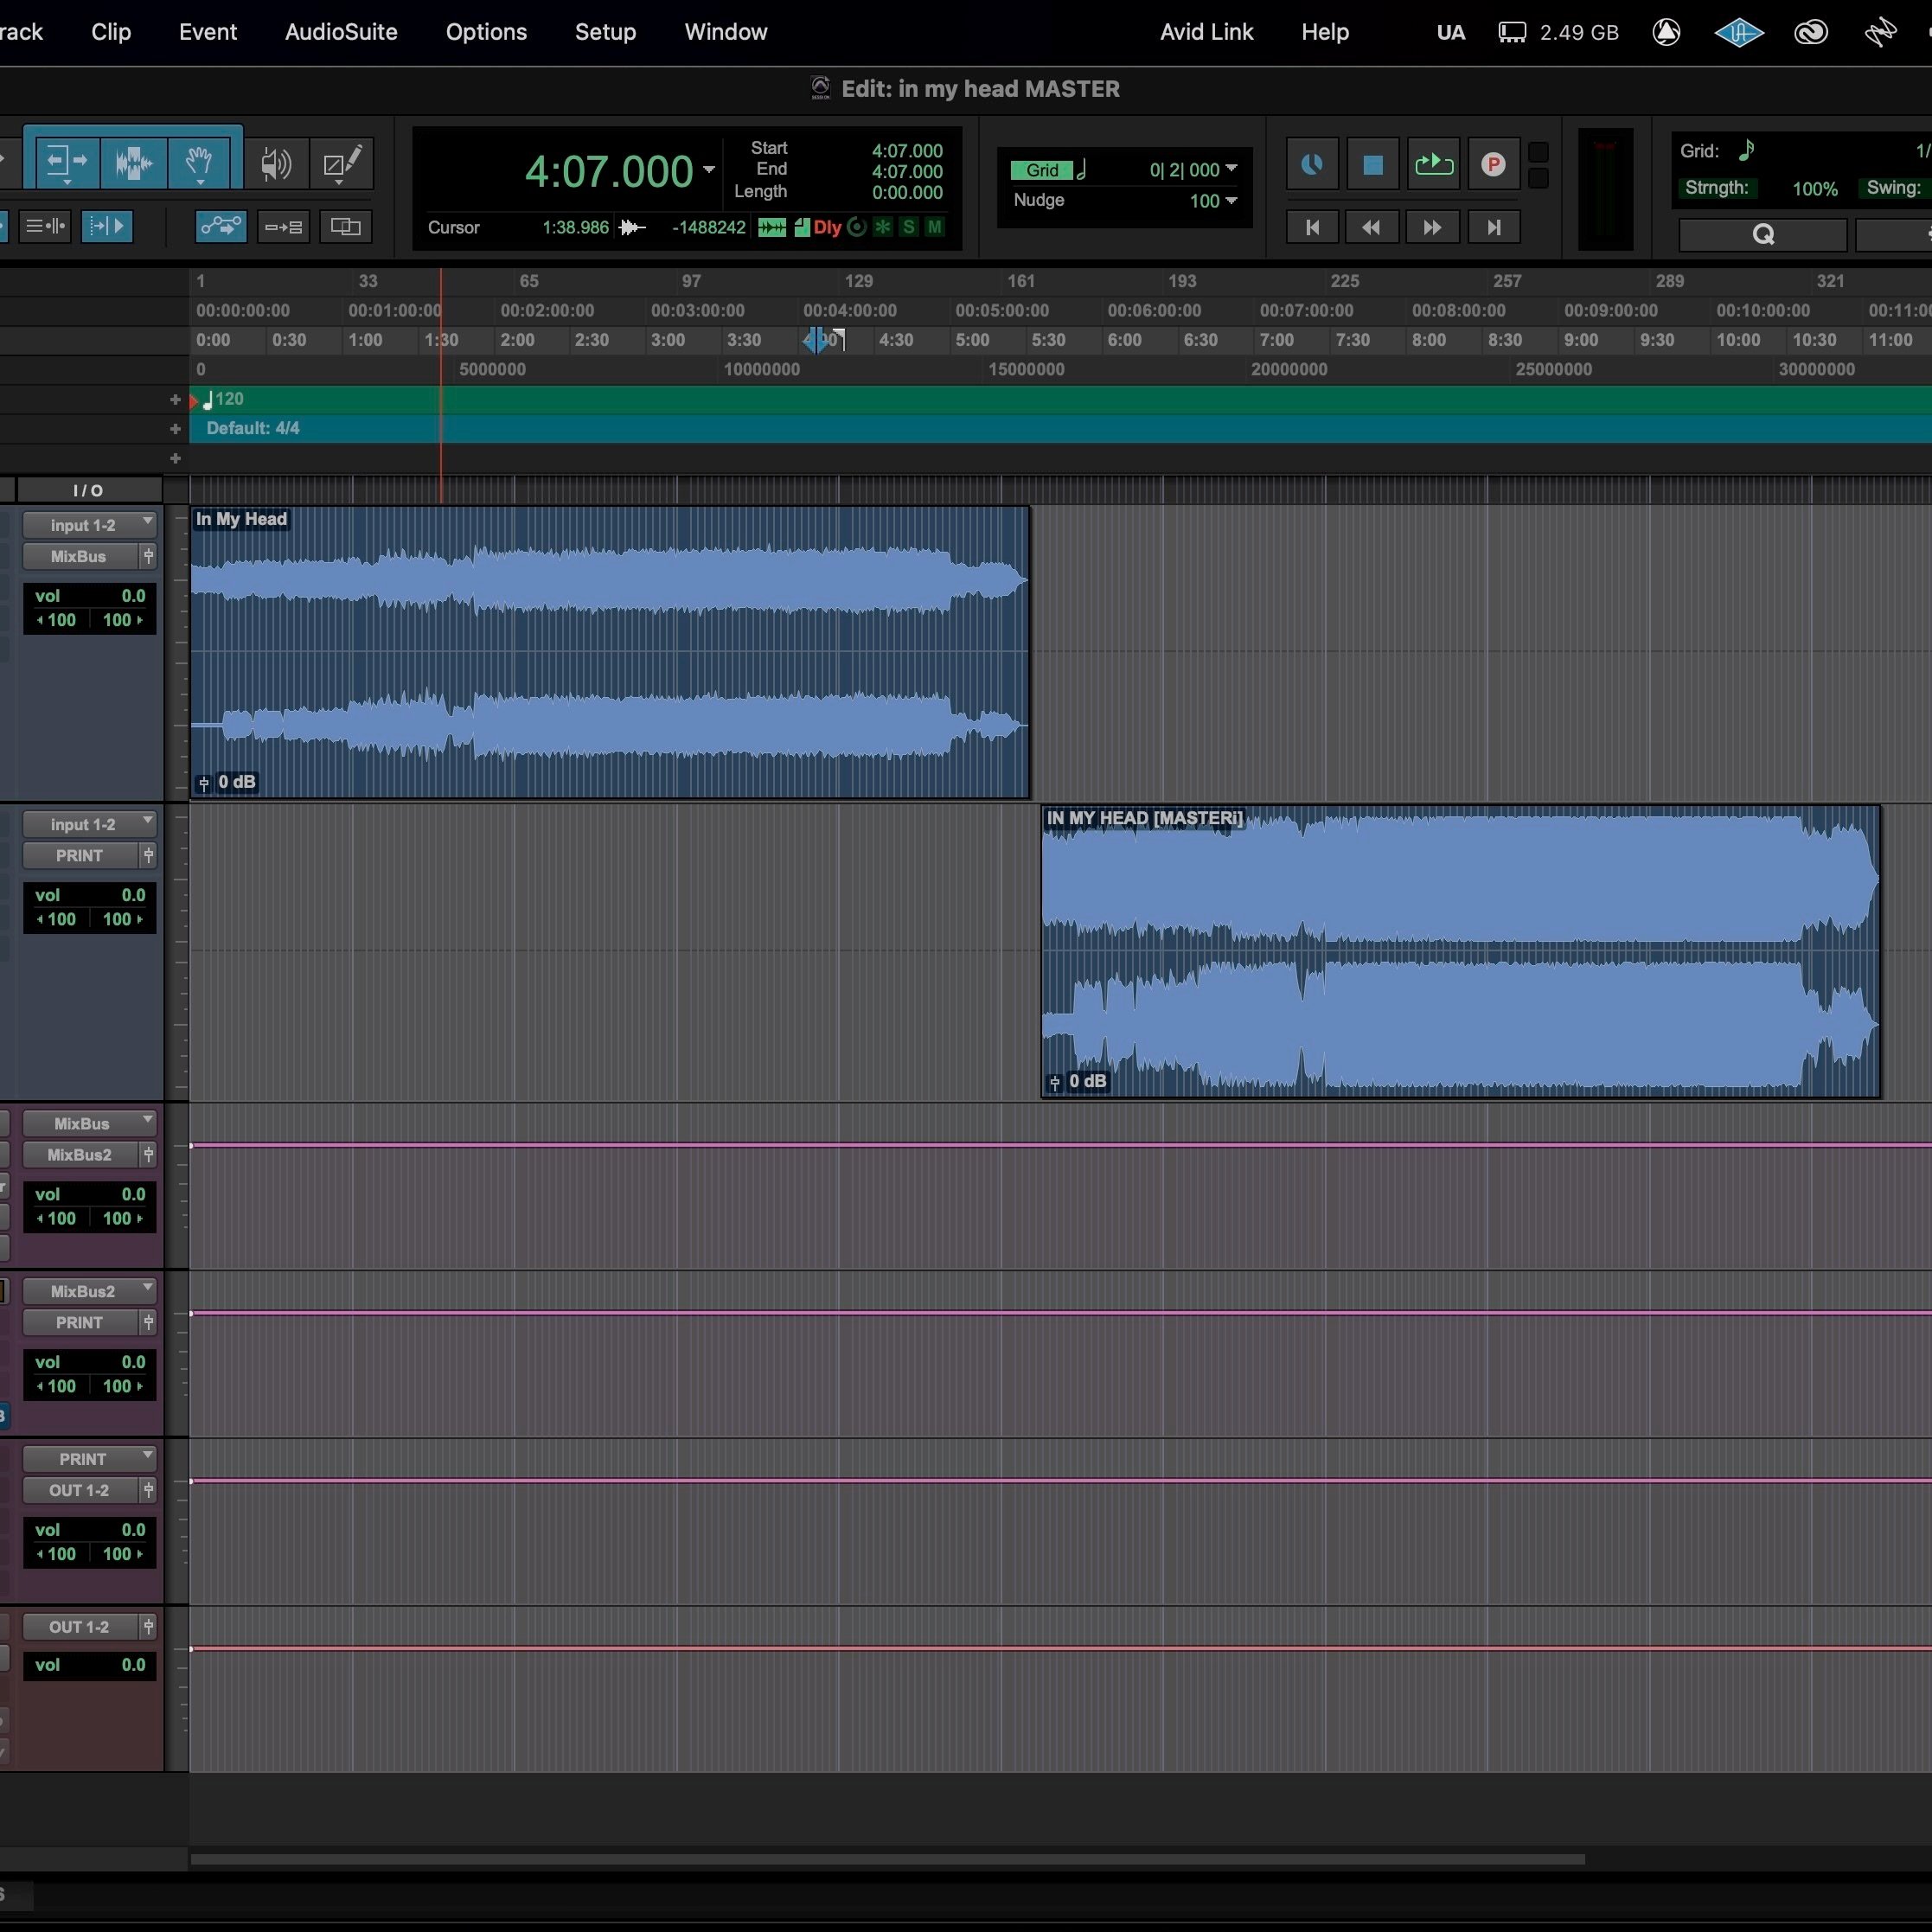Click second track's PRINT output button
The width and height of the screenshot is (1932, 1932).
pos(79,856)
